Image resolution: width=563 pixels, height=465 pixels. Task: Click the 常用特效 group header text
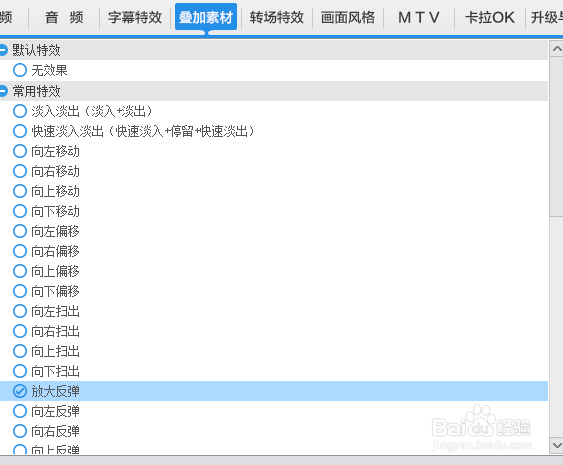(36, 91)
